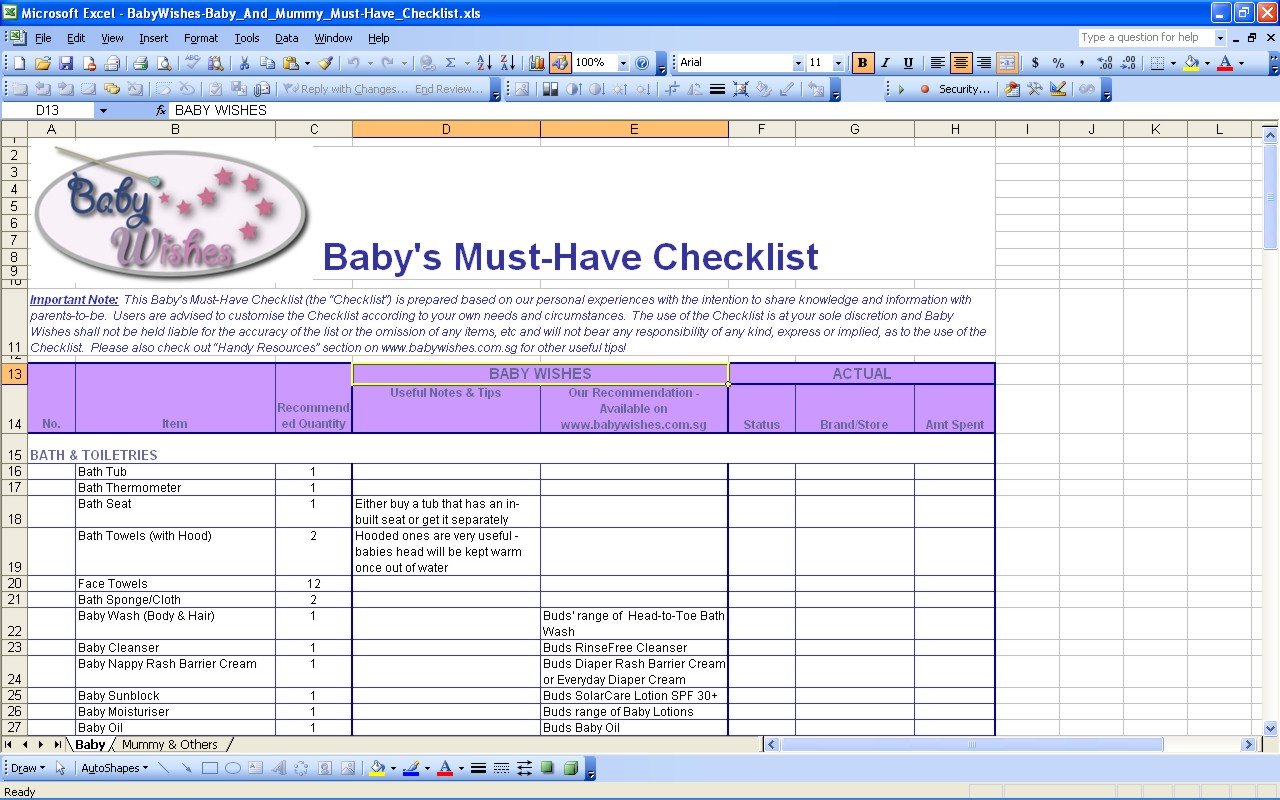Click the Copy icon
Viewport: 1280px width, 800px height.
(x=266, y=63)
